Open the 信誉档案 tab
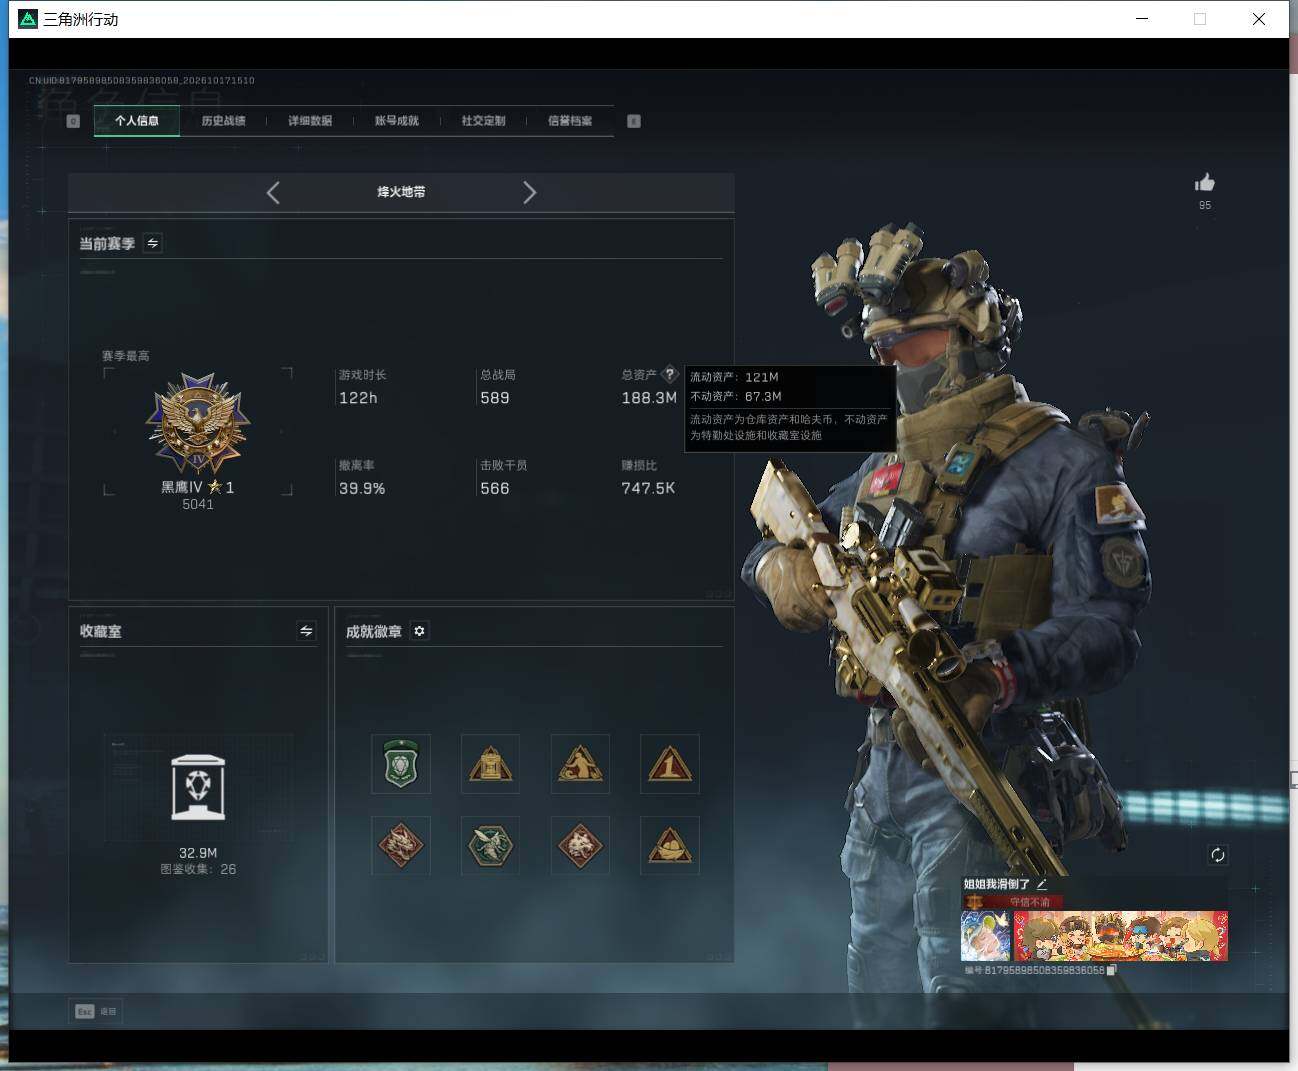The width and height of the screenshot is (1298, 1071). (570, 121)
